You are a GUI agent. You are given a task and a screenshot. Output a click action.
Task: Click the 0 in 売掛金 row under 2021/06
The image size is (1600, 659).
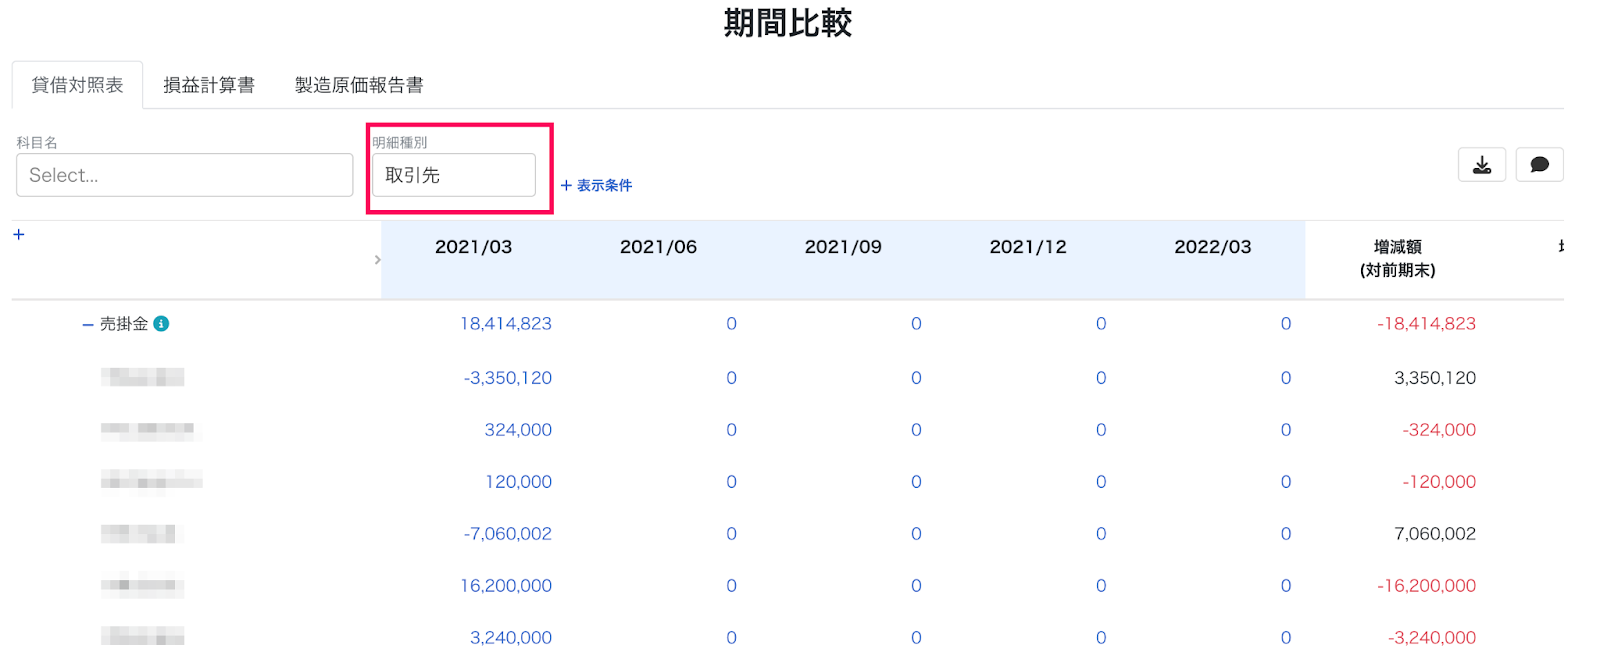731,324
